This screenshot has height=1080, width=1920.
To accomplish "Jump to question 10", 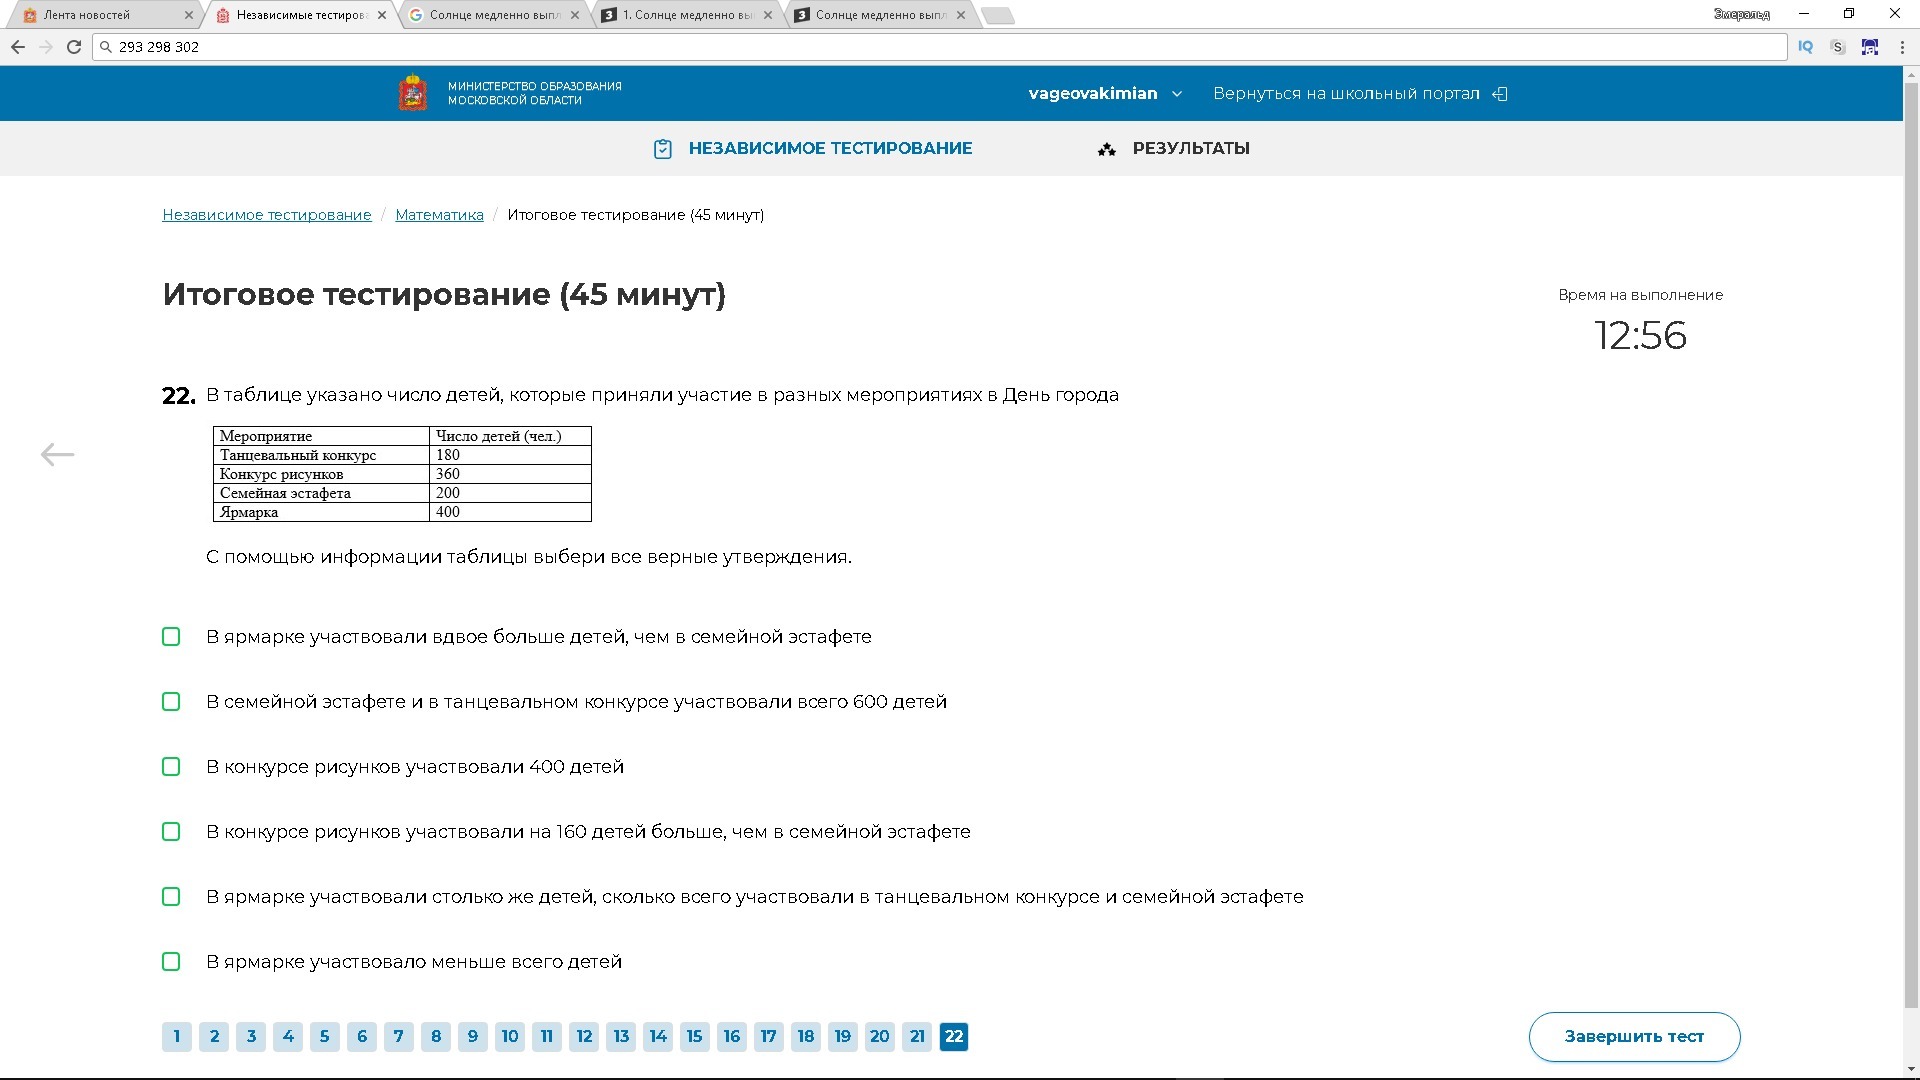I will [x=510, y=1037].
